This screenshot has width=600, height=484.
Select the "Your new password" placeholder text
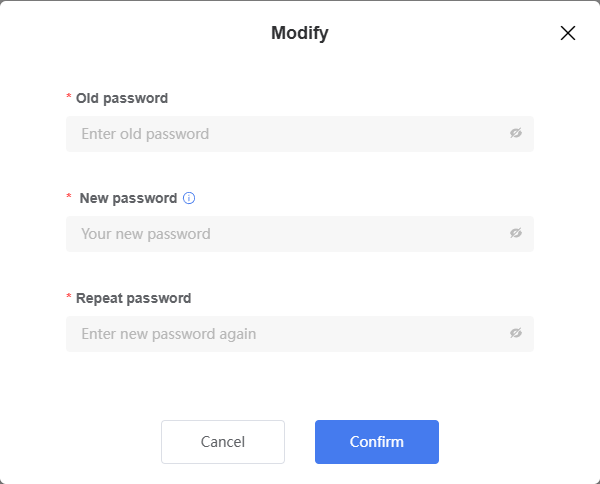pos(146,234)
